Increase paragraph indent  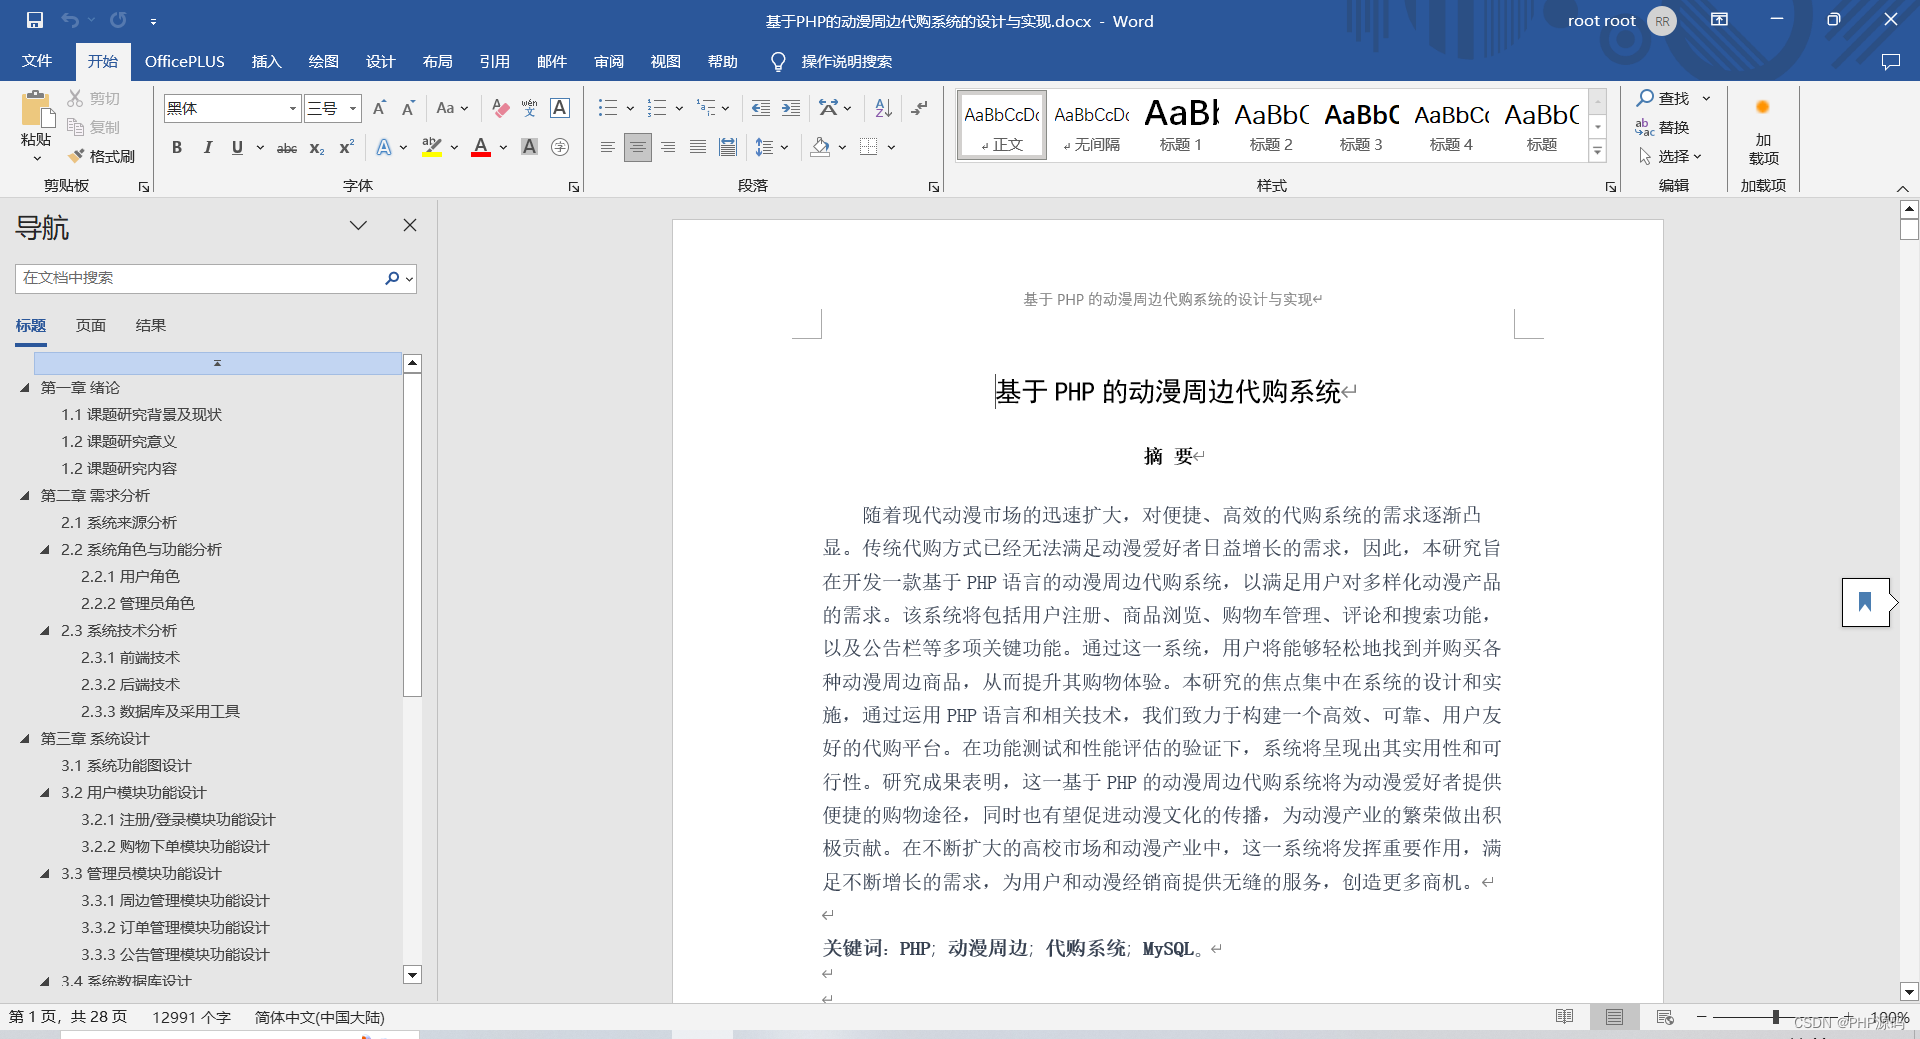point(791,108)
